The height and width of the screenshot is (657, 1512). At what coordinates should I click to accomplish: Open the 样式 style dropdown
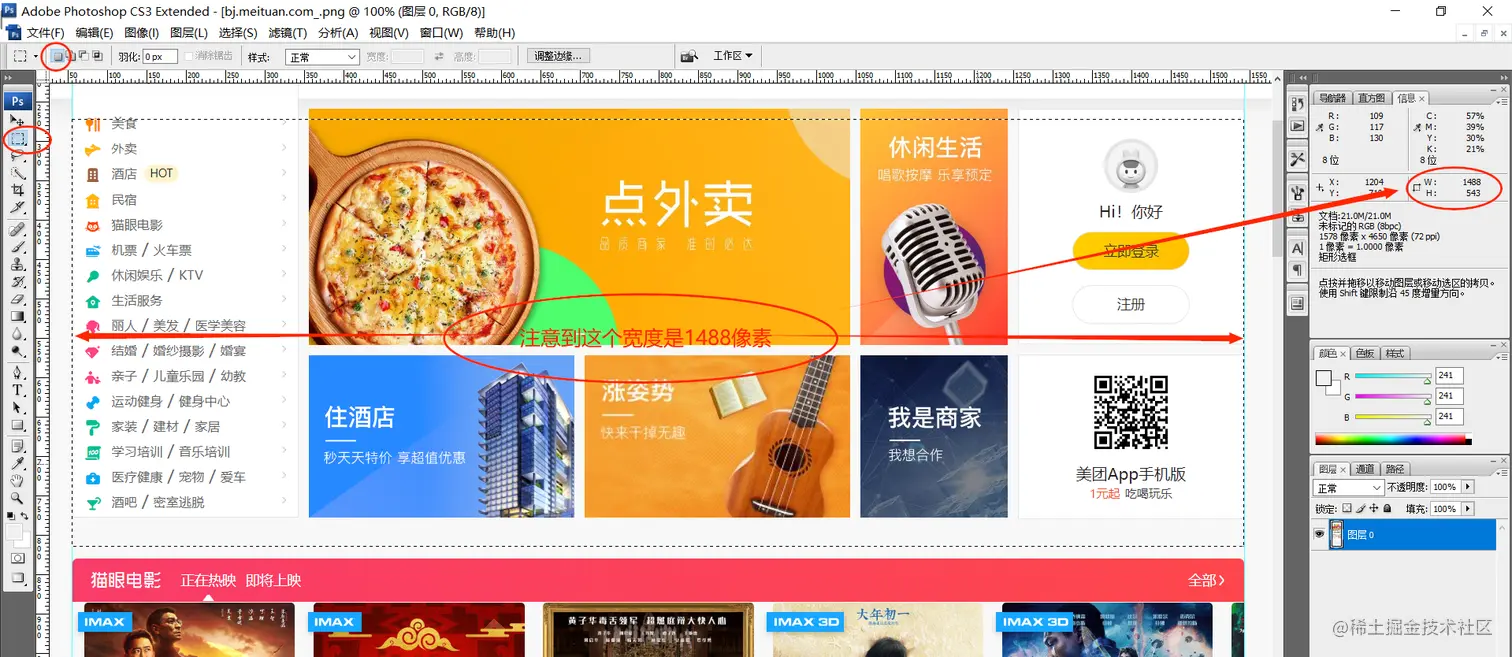coord(322,57)
